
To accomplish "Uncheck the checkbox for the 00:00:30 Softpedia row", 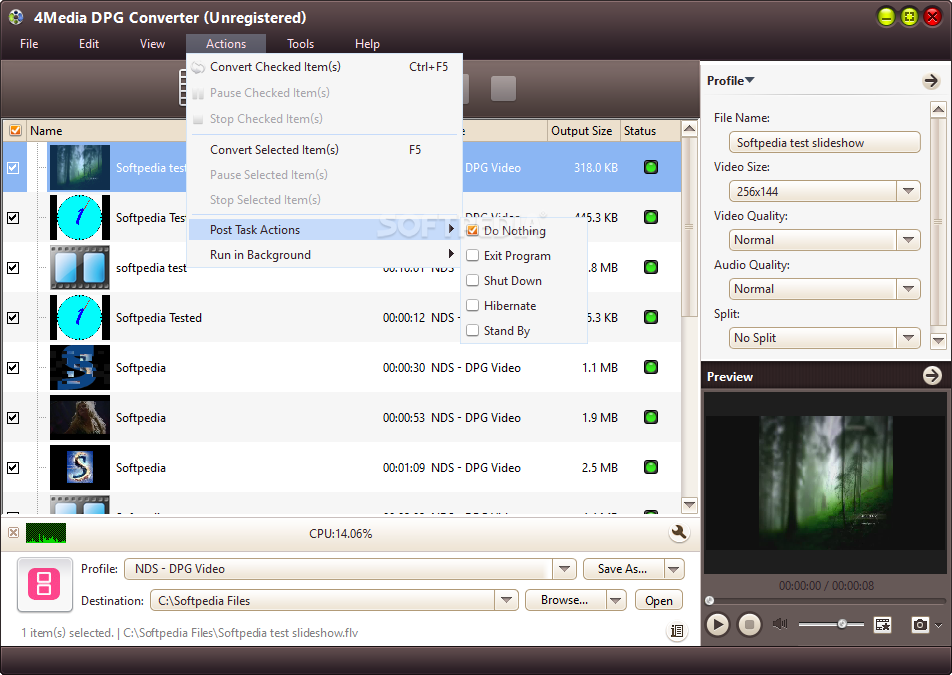I will [13, 368].
